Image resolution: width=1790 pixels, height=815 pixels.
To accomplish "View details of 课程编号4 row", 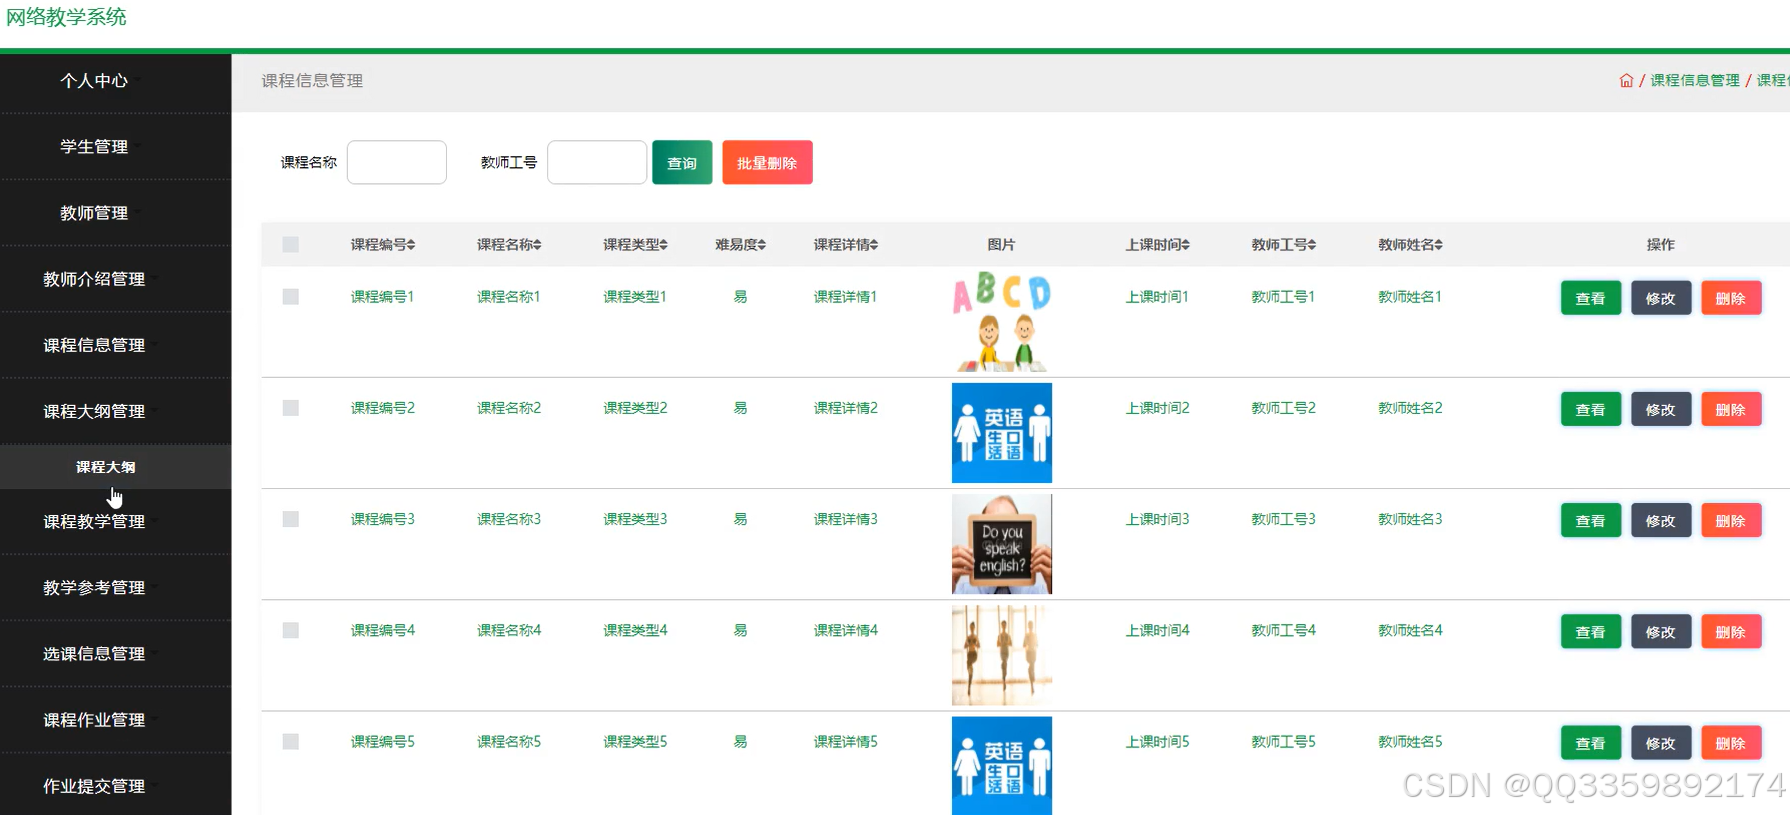I will point(1590,631).
